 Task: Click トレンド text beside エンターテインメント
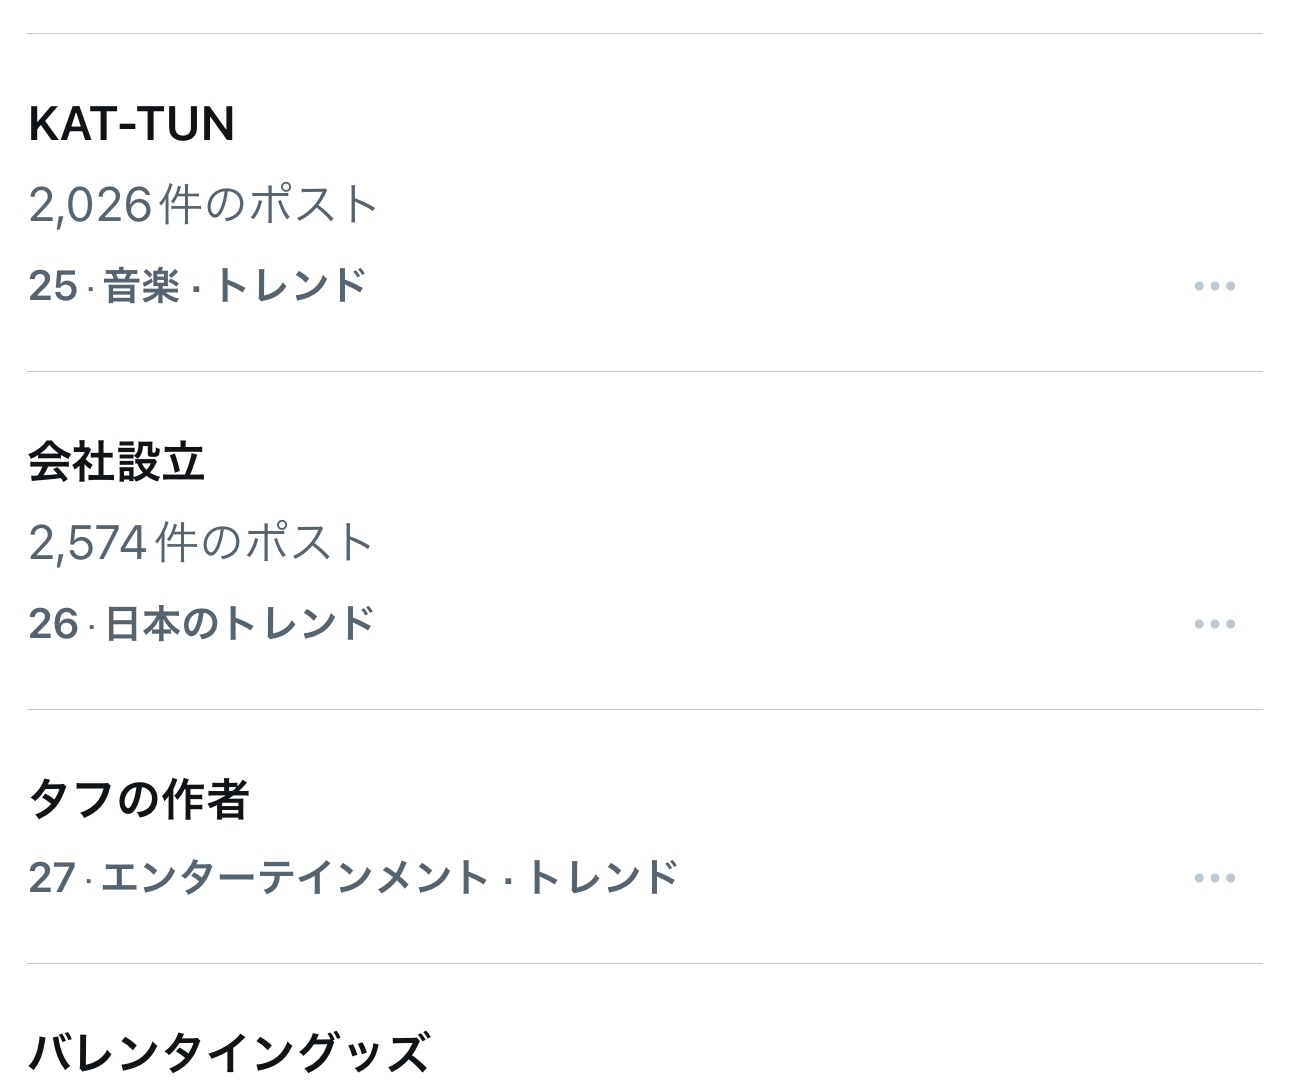click(602, 878)
